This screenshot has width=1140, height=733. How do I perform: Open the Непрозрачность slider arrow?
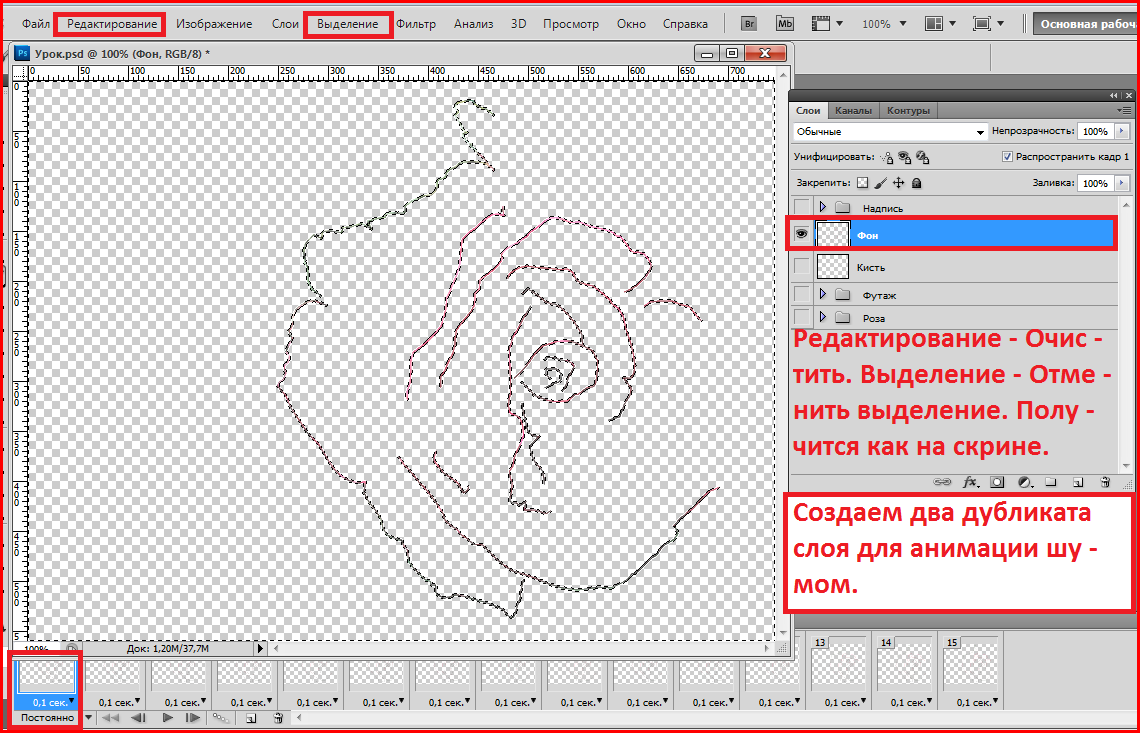(1123, 132)
